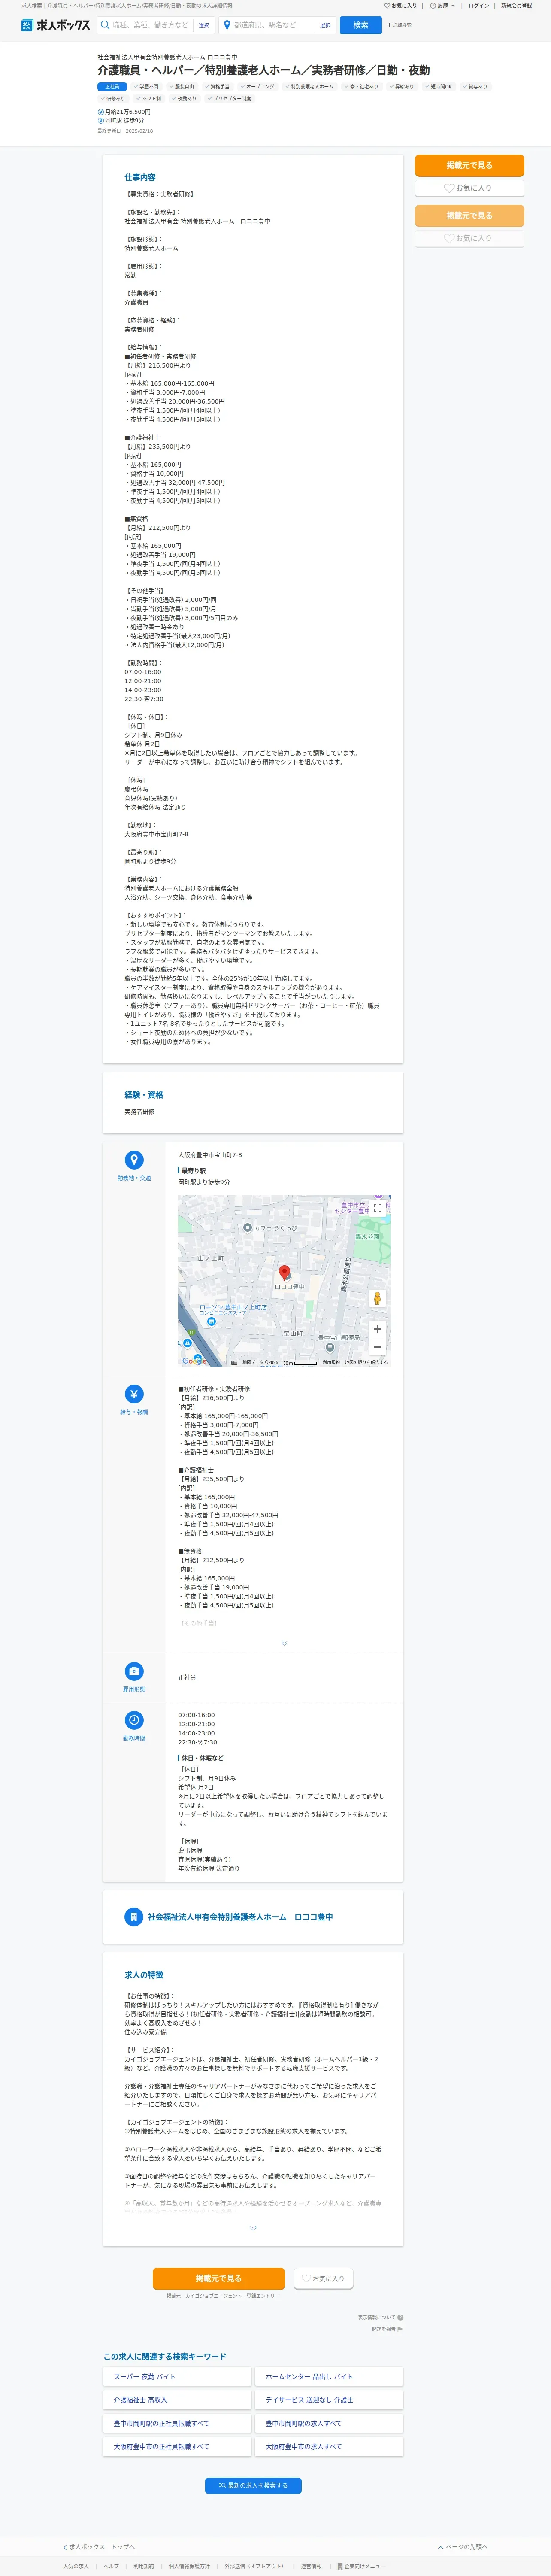Zoom out on the map
Viewport: 551px width, 2576px height.
click(x=377, y=1347)
